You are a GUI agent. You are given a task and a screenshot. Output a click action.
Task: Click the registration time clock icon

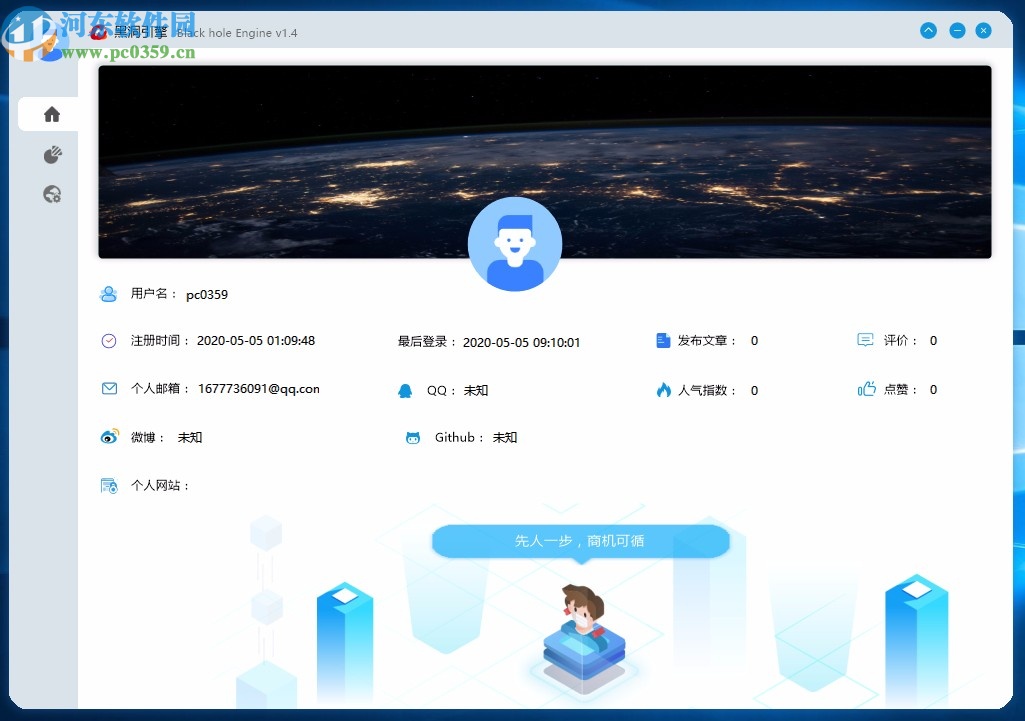[x=109, y=341]
